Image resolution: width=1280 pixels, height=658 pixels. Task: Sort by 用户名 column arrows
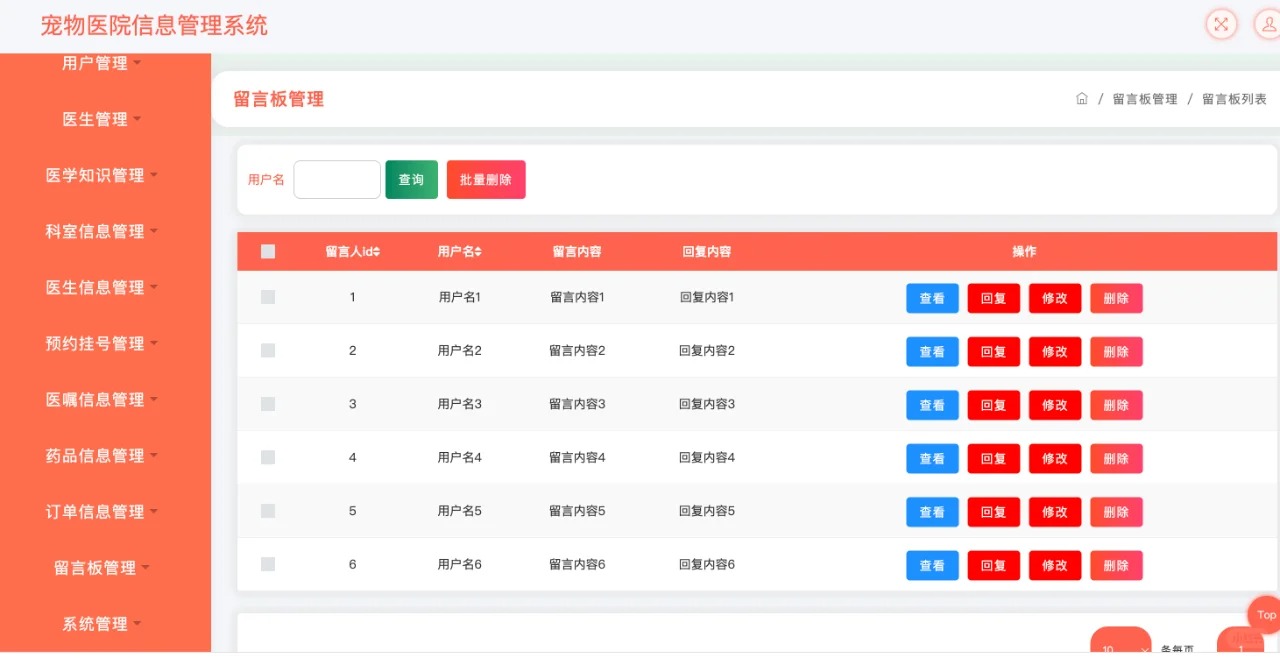(478, 252)
